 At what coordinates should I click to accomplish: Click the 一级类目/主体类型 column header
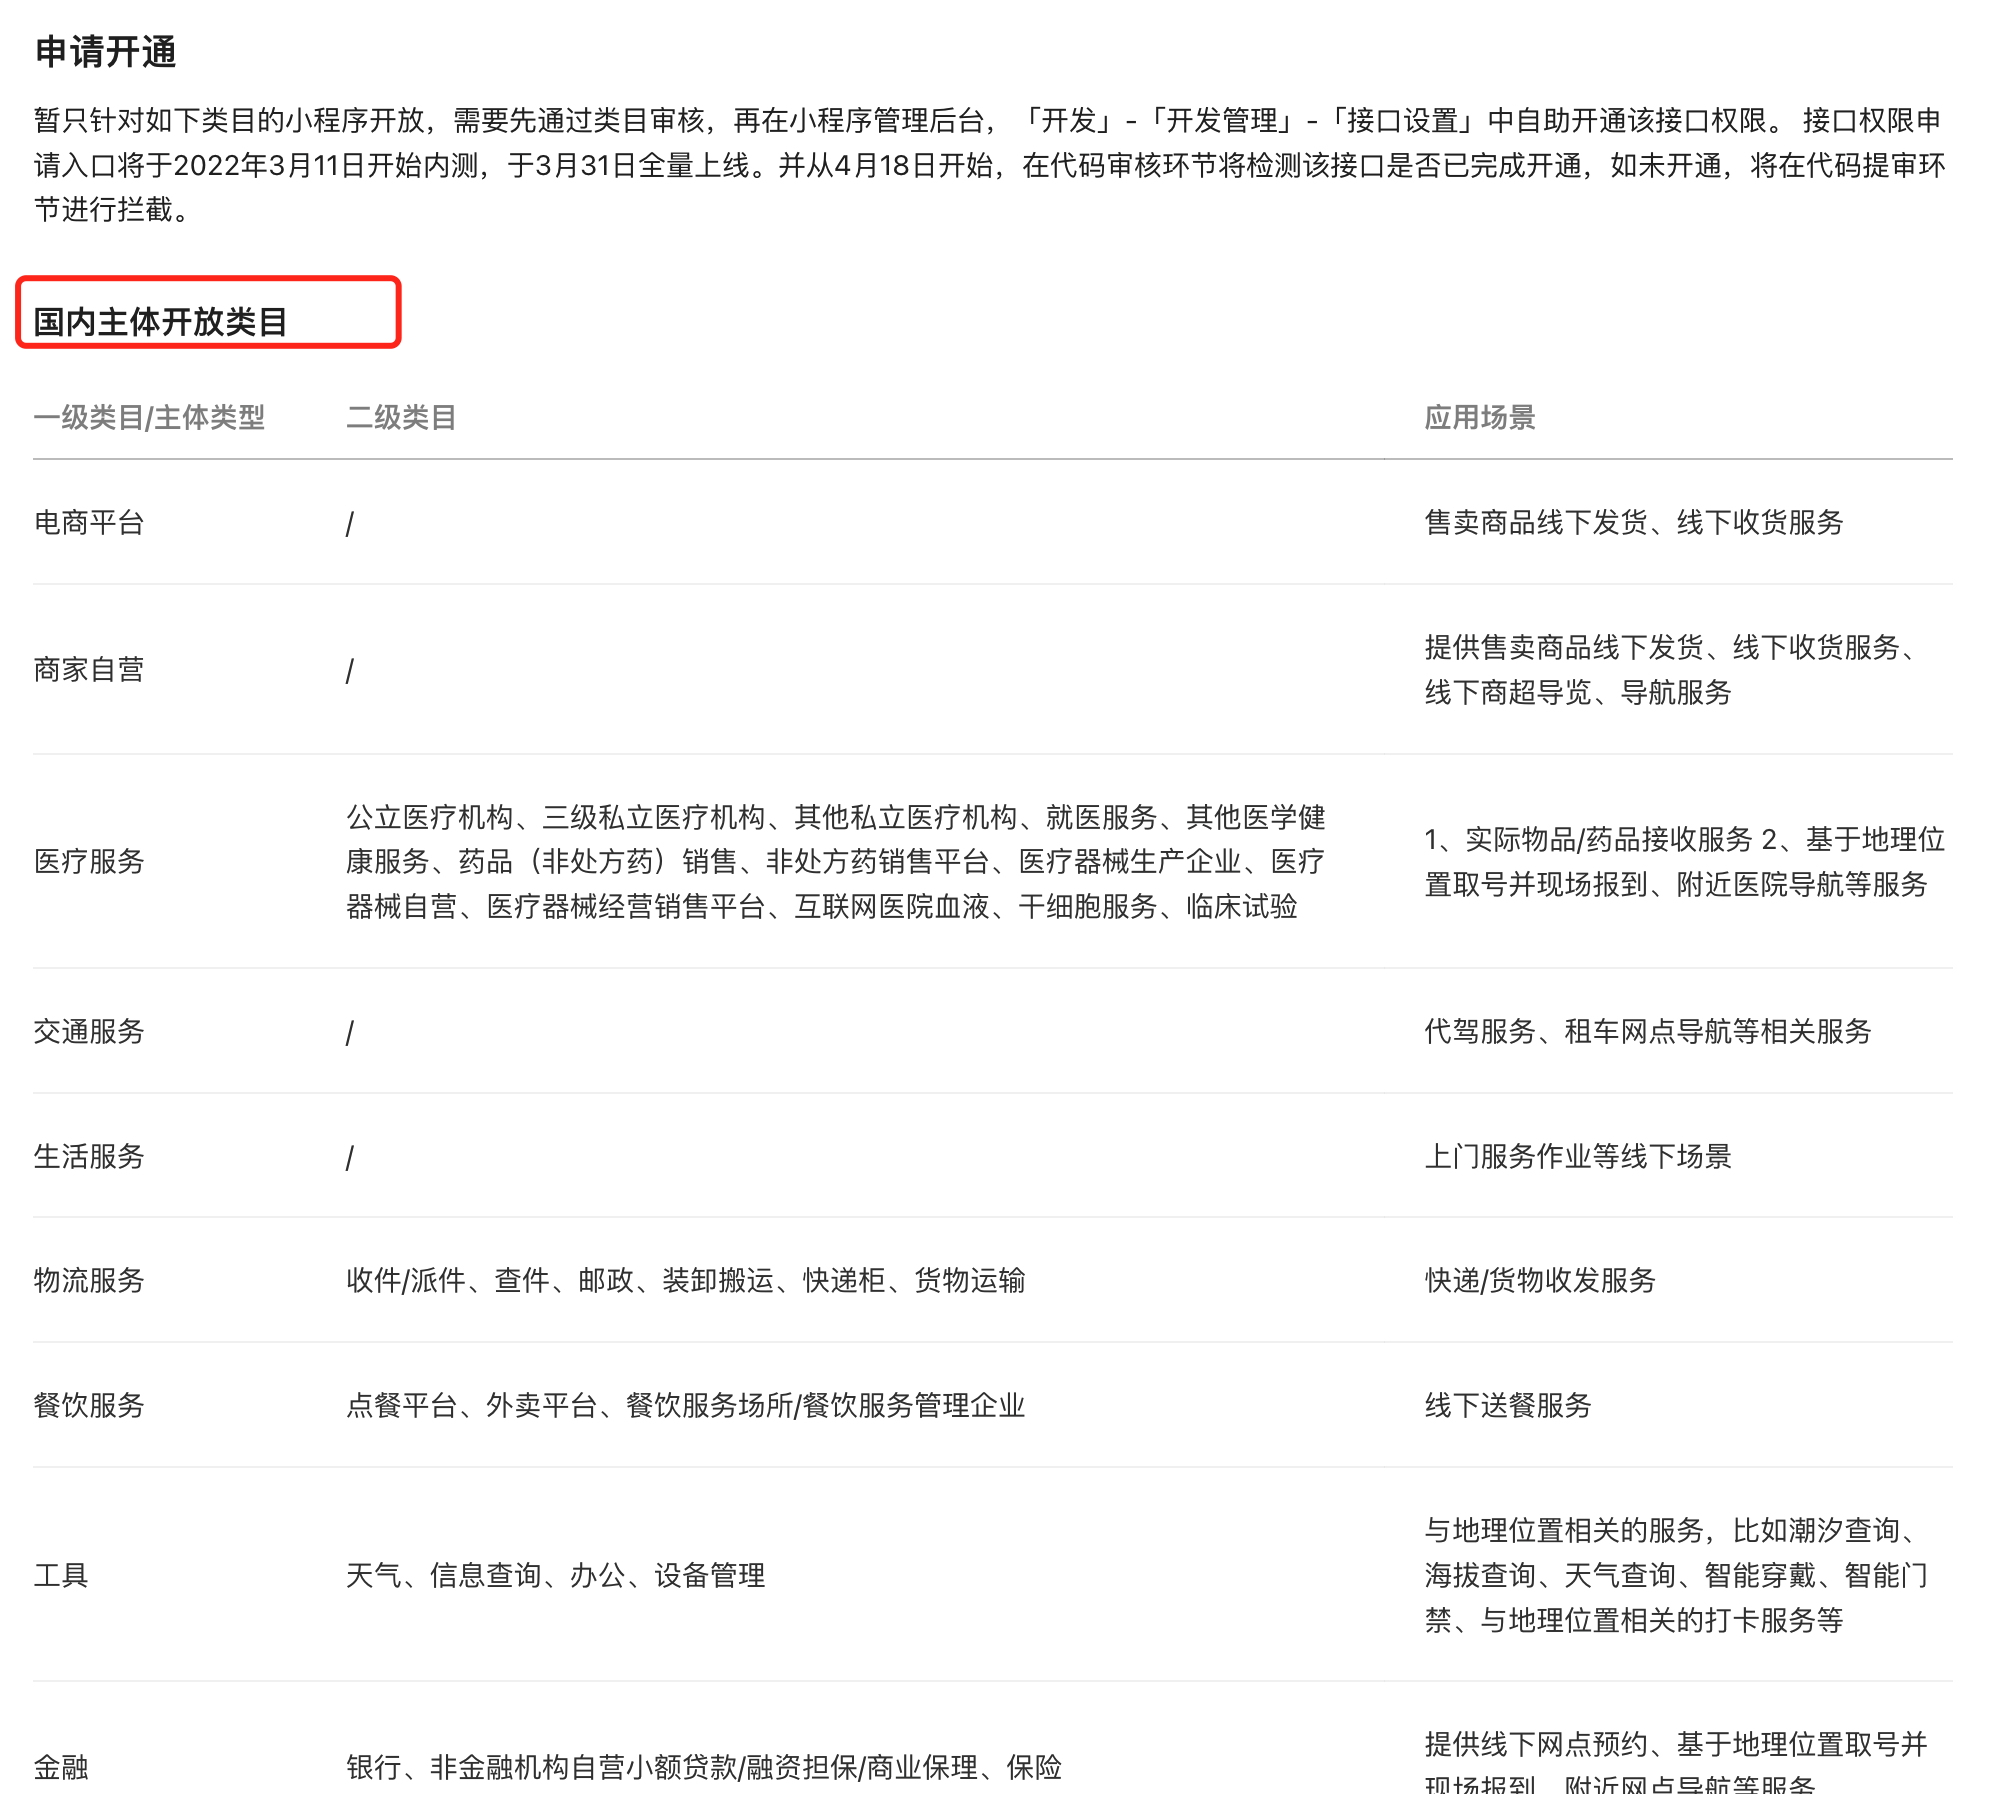[149, 418]
